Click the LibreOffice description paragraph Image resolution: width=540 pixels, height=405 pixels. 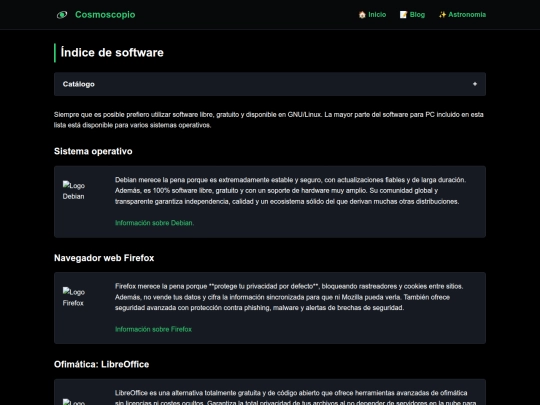coord(295,398)
